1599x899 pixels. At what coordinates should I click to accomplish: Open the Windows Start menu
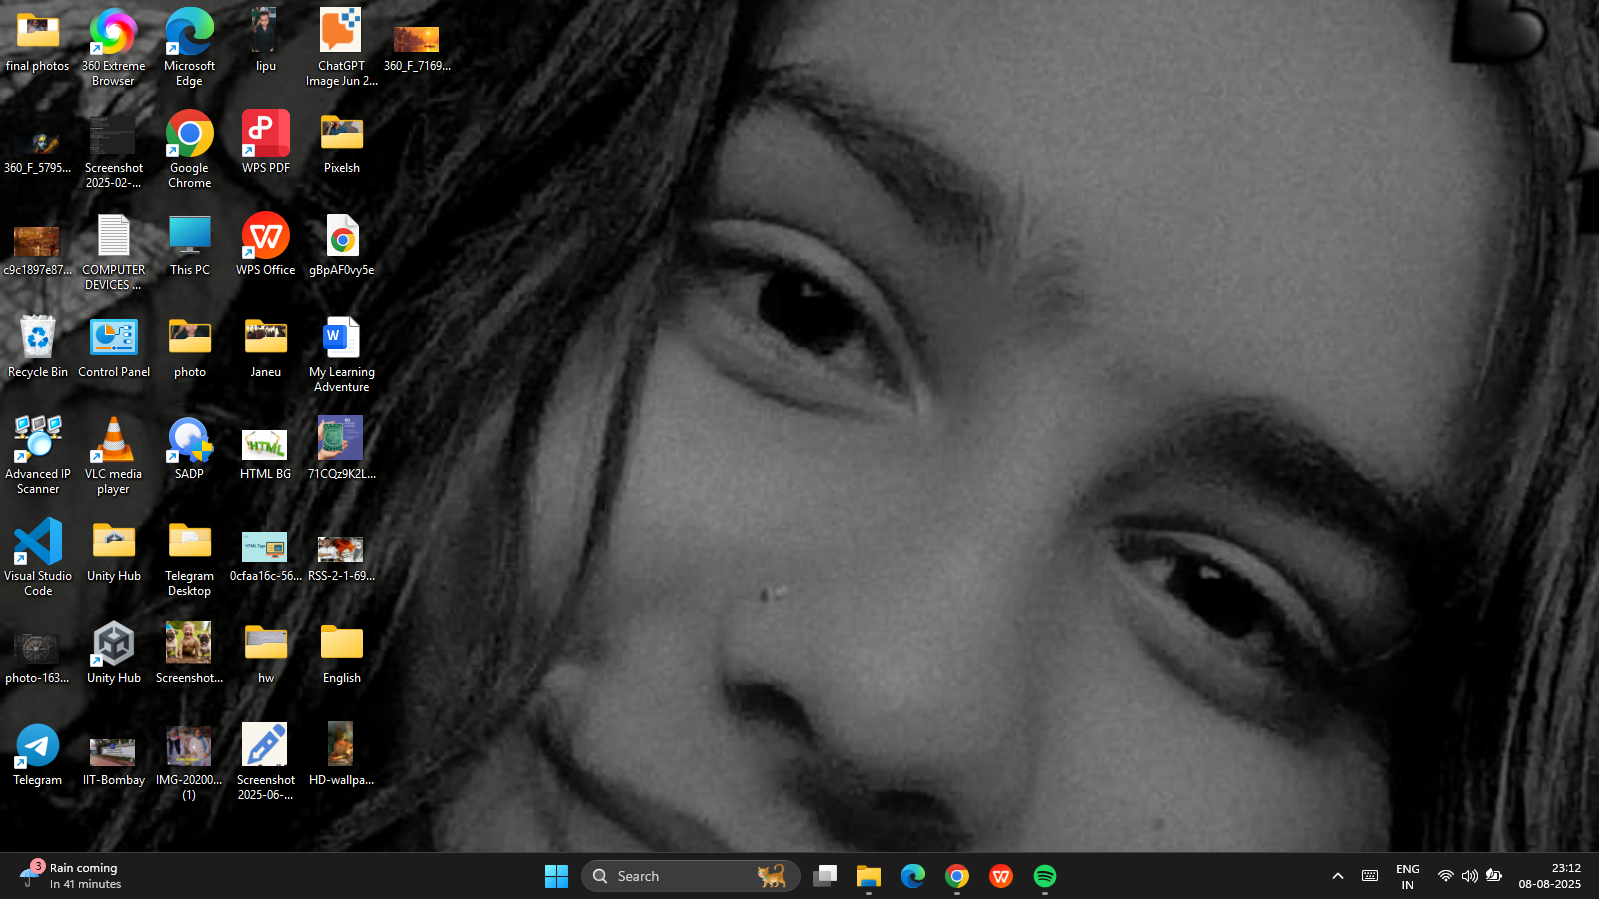(556, 876)
